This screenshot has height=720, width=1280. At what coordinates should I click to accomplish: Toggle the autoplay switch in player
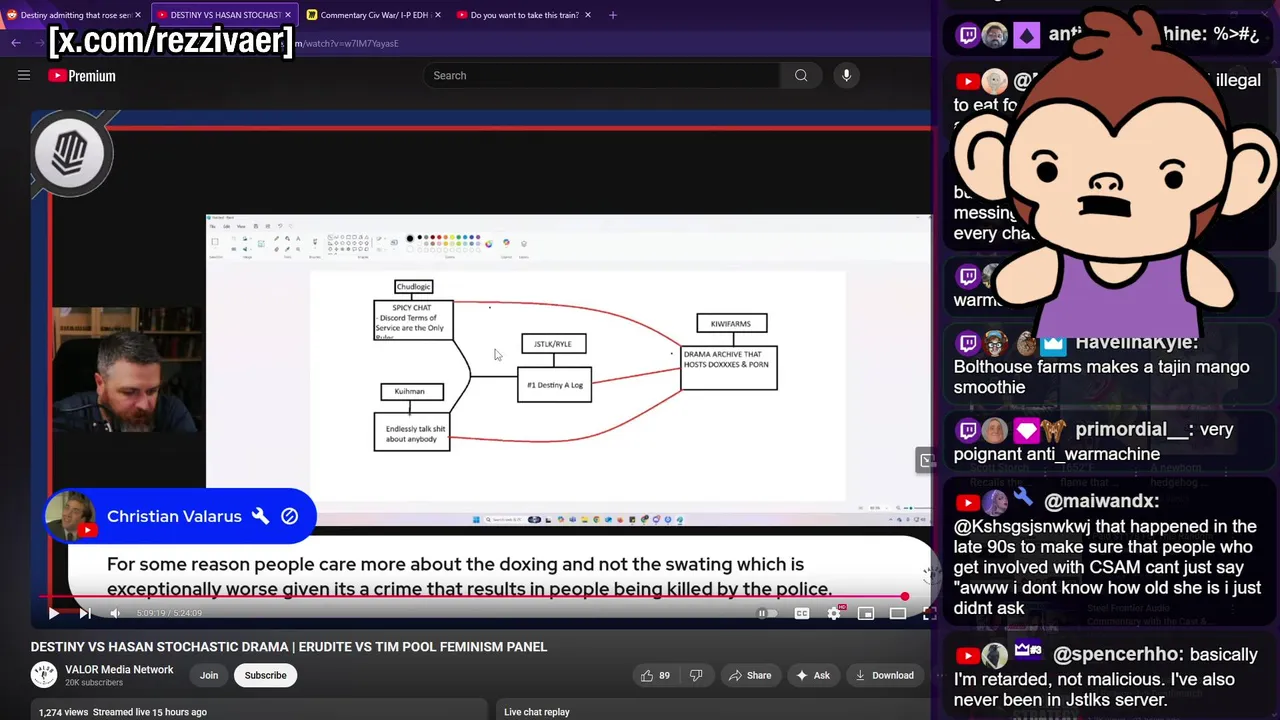pos(767,613)
